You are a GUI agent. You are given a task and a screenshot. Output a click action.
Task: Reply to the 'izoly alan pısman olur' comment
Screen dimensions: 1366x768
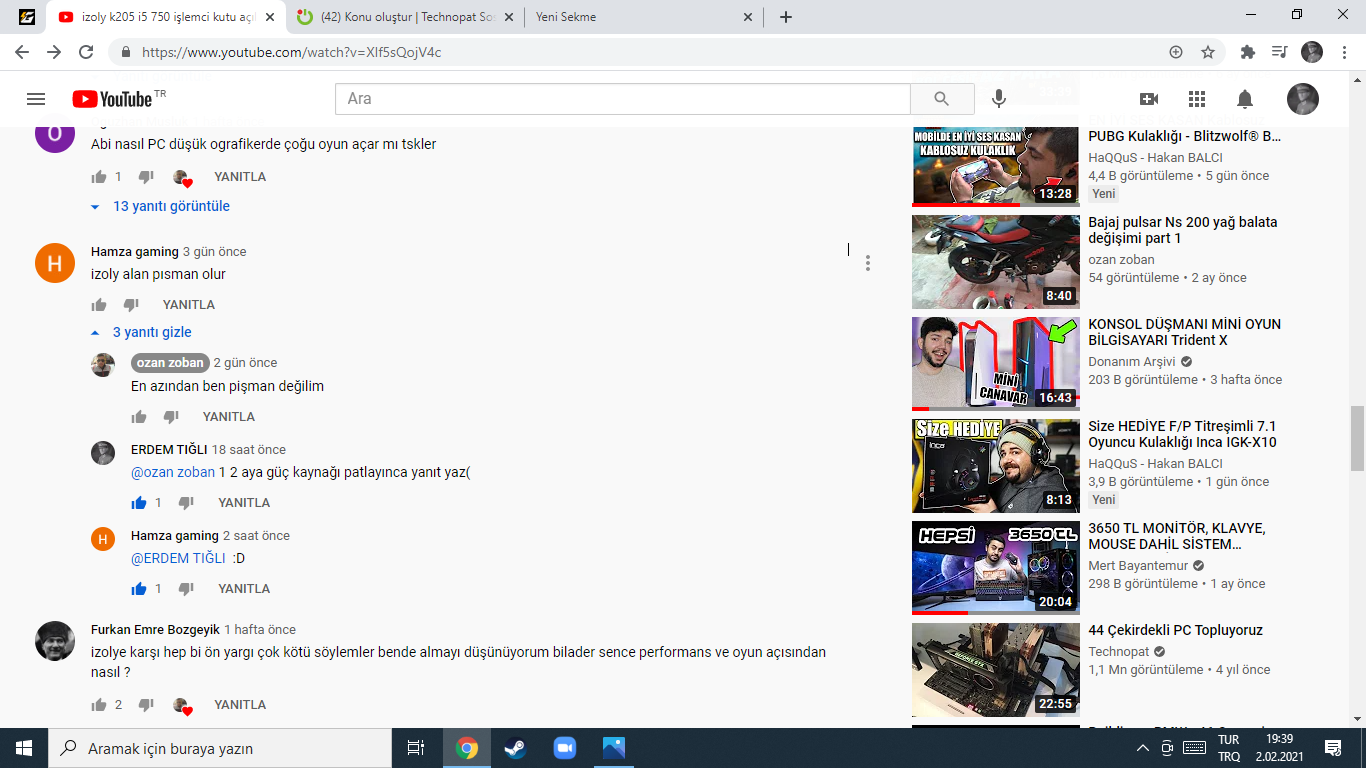(x=189, y=305)
